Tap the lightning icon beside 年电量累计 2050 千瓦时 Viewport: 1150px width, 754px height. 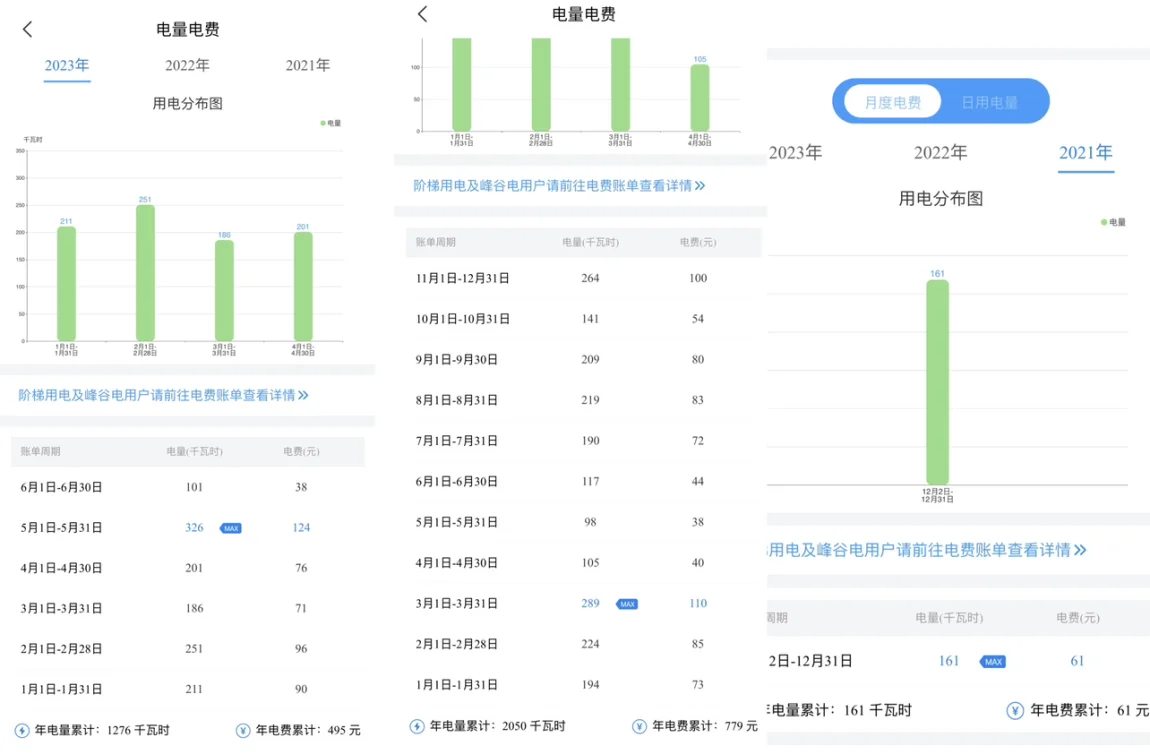417,727
